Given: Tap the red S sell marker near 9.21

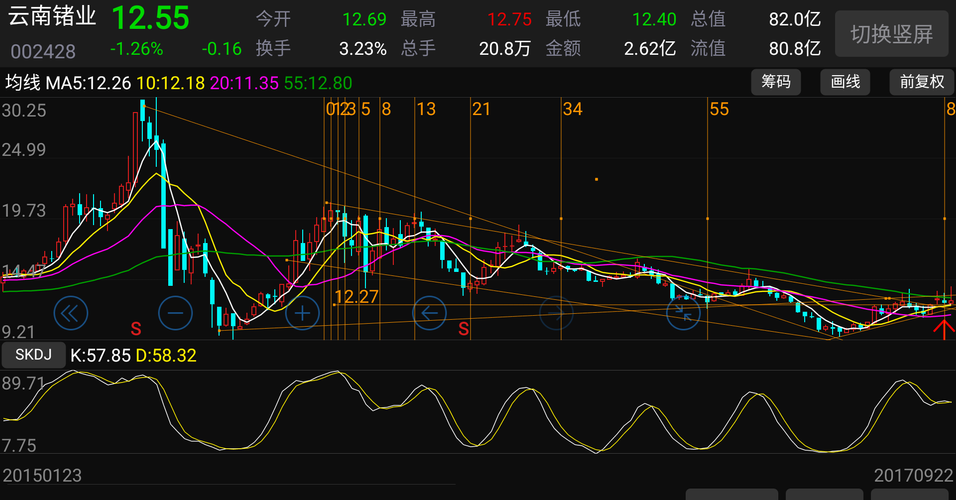Looking at the screenshot, I should click(136, 329).
